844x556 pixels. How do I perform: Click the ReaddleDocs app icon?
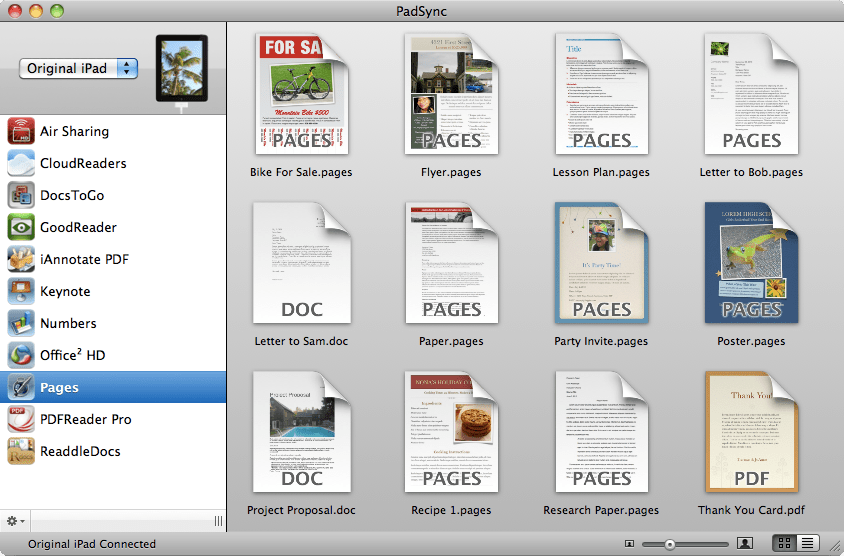pyautogui.click(x=21, y=451)
